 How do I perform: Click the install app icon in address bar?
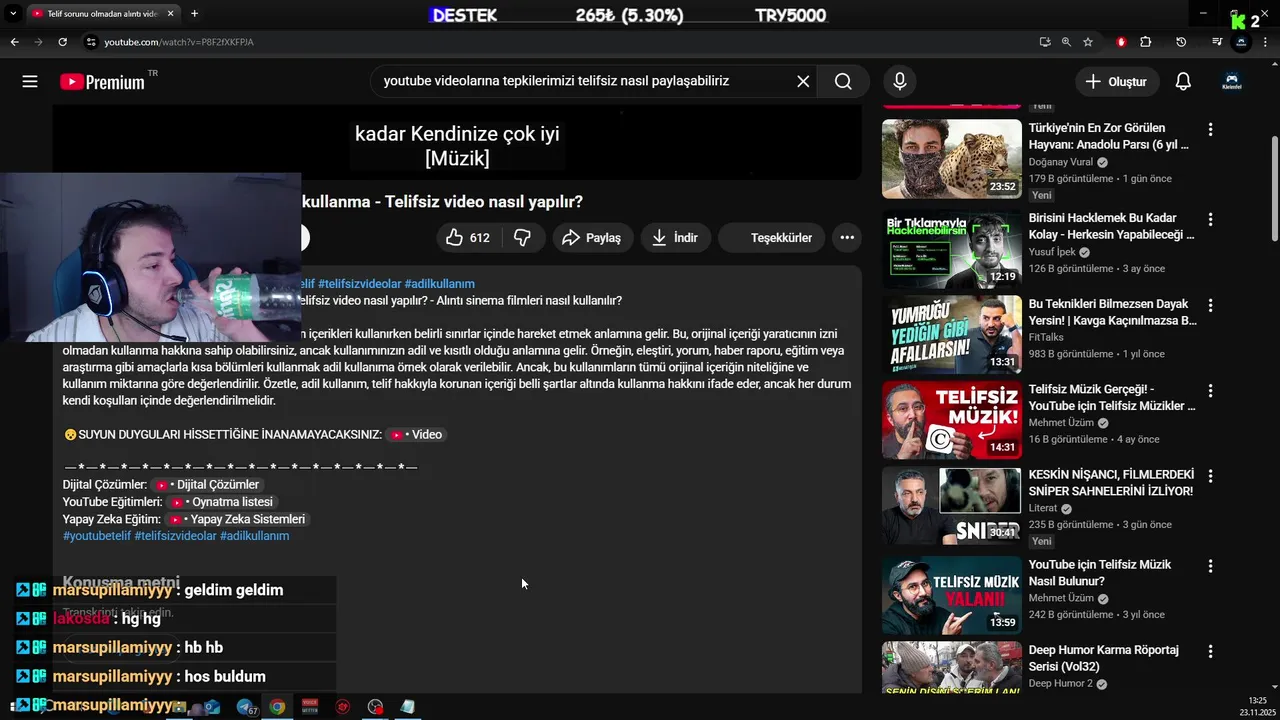click(x=1045, y=42)
